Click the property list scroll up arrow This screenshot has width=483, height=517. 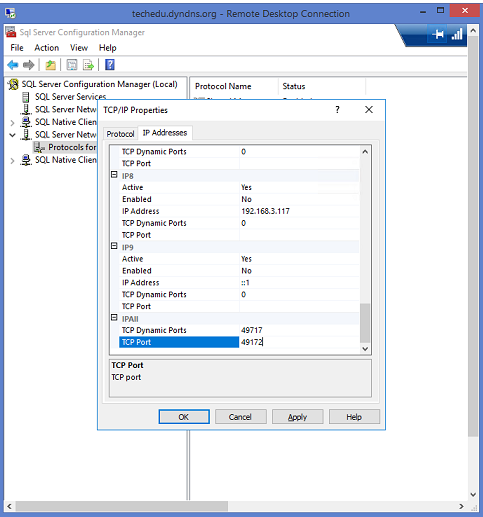coord(365,152)
